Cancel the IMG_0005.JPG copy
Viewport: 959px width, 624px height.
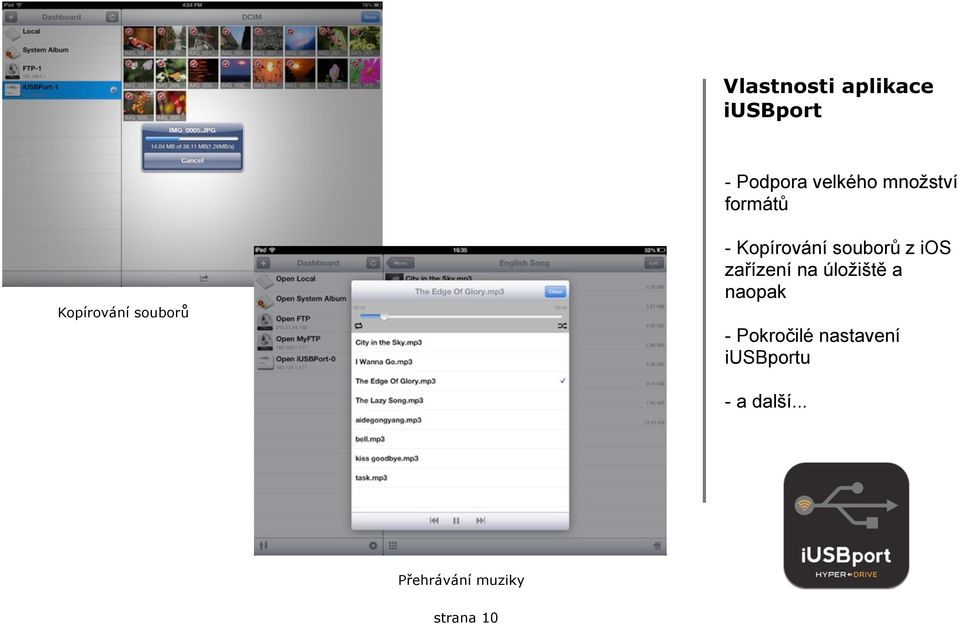[x=192, y=160]
